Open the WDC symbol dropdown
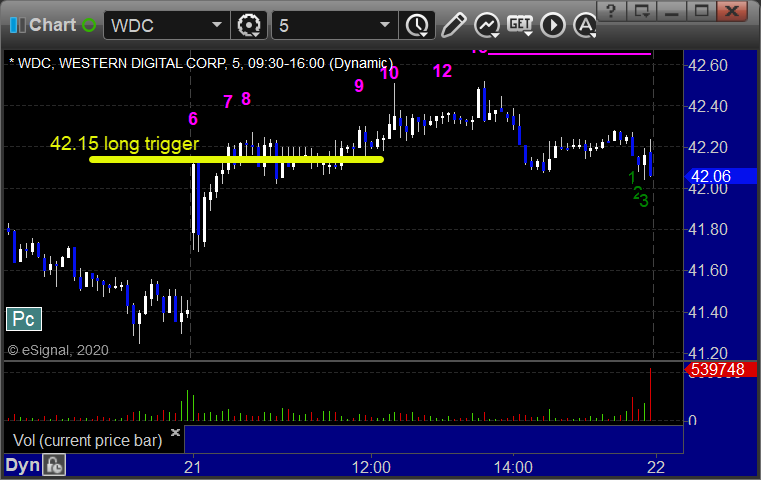 [217, 25]
